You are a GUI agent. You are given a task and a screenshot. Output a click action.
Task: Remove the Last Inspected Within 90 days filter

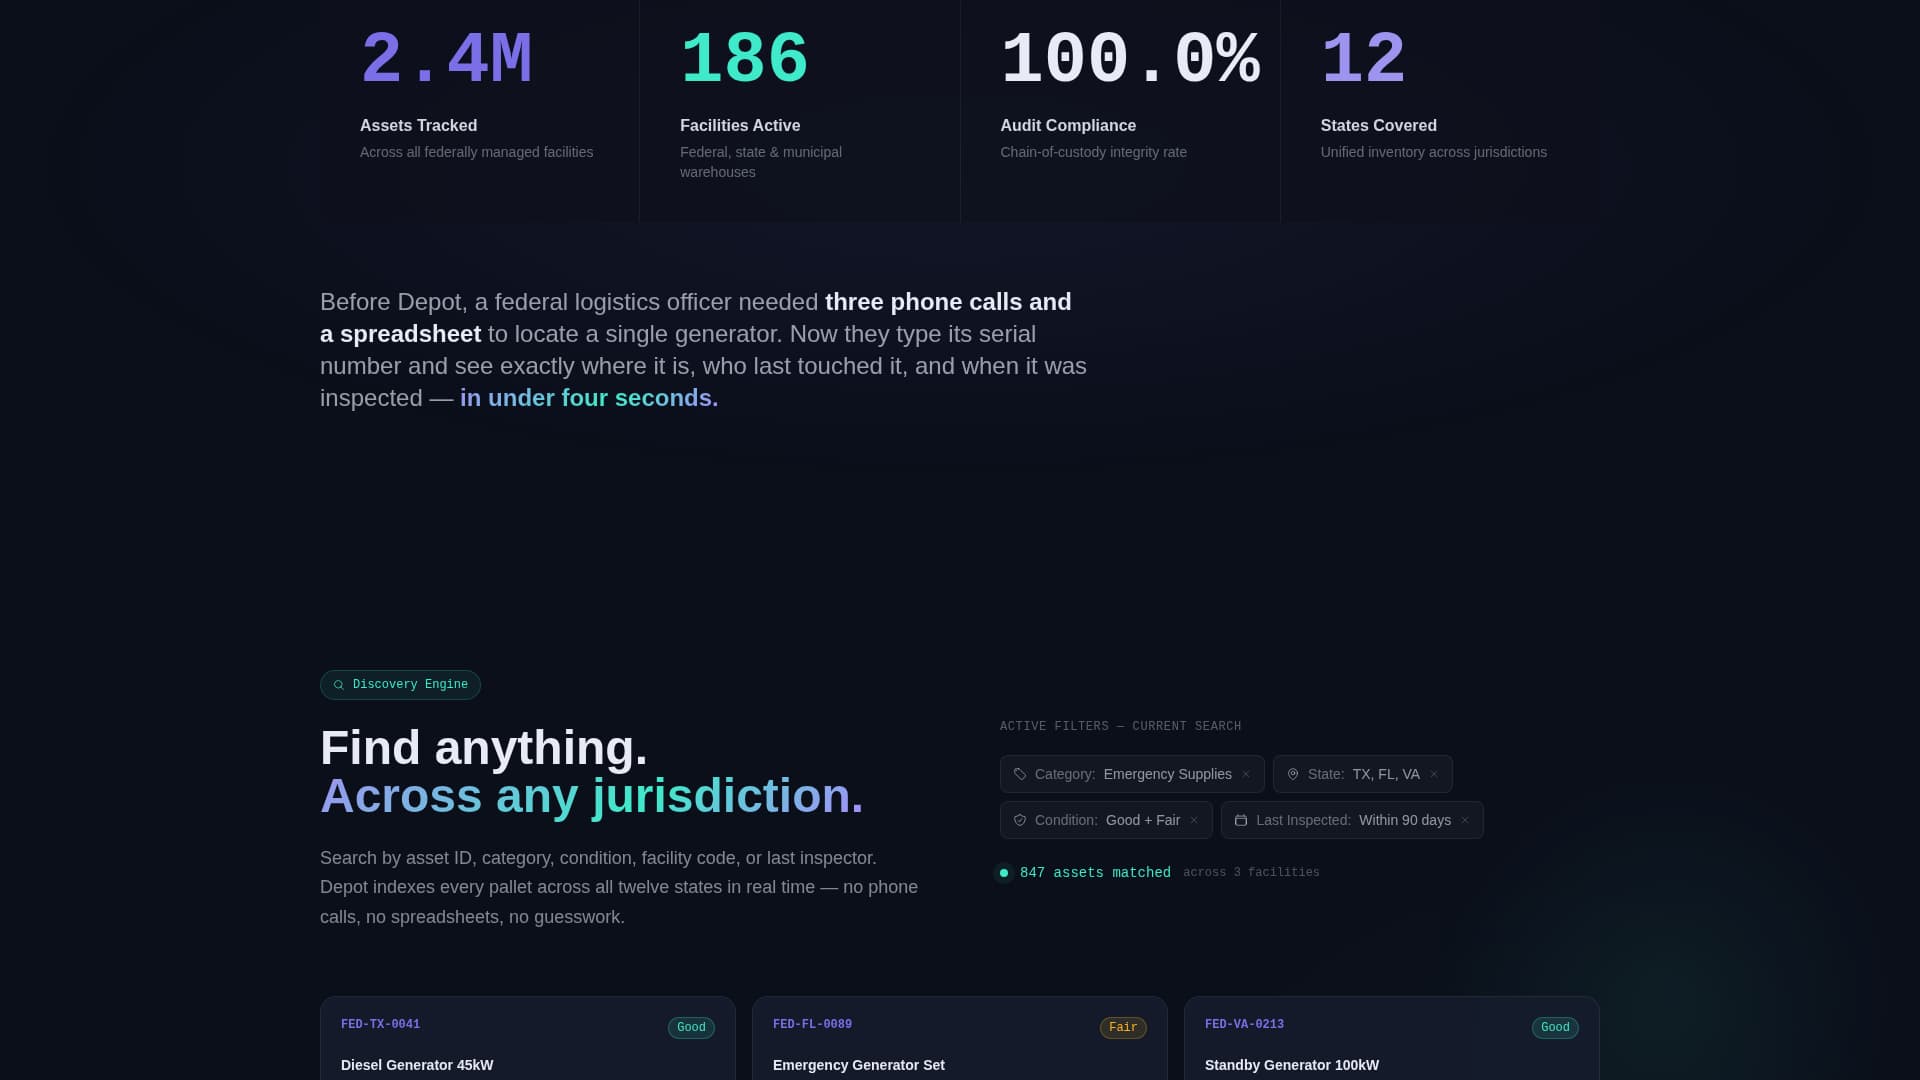pyautogui.click(x=1465, y=820)
